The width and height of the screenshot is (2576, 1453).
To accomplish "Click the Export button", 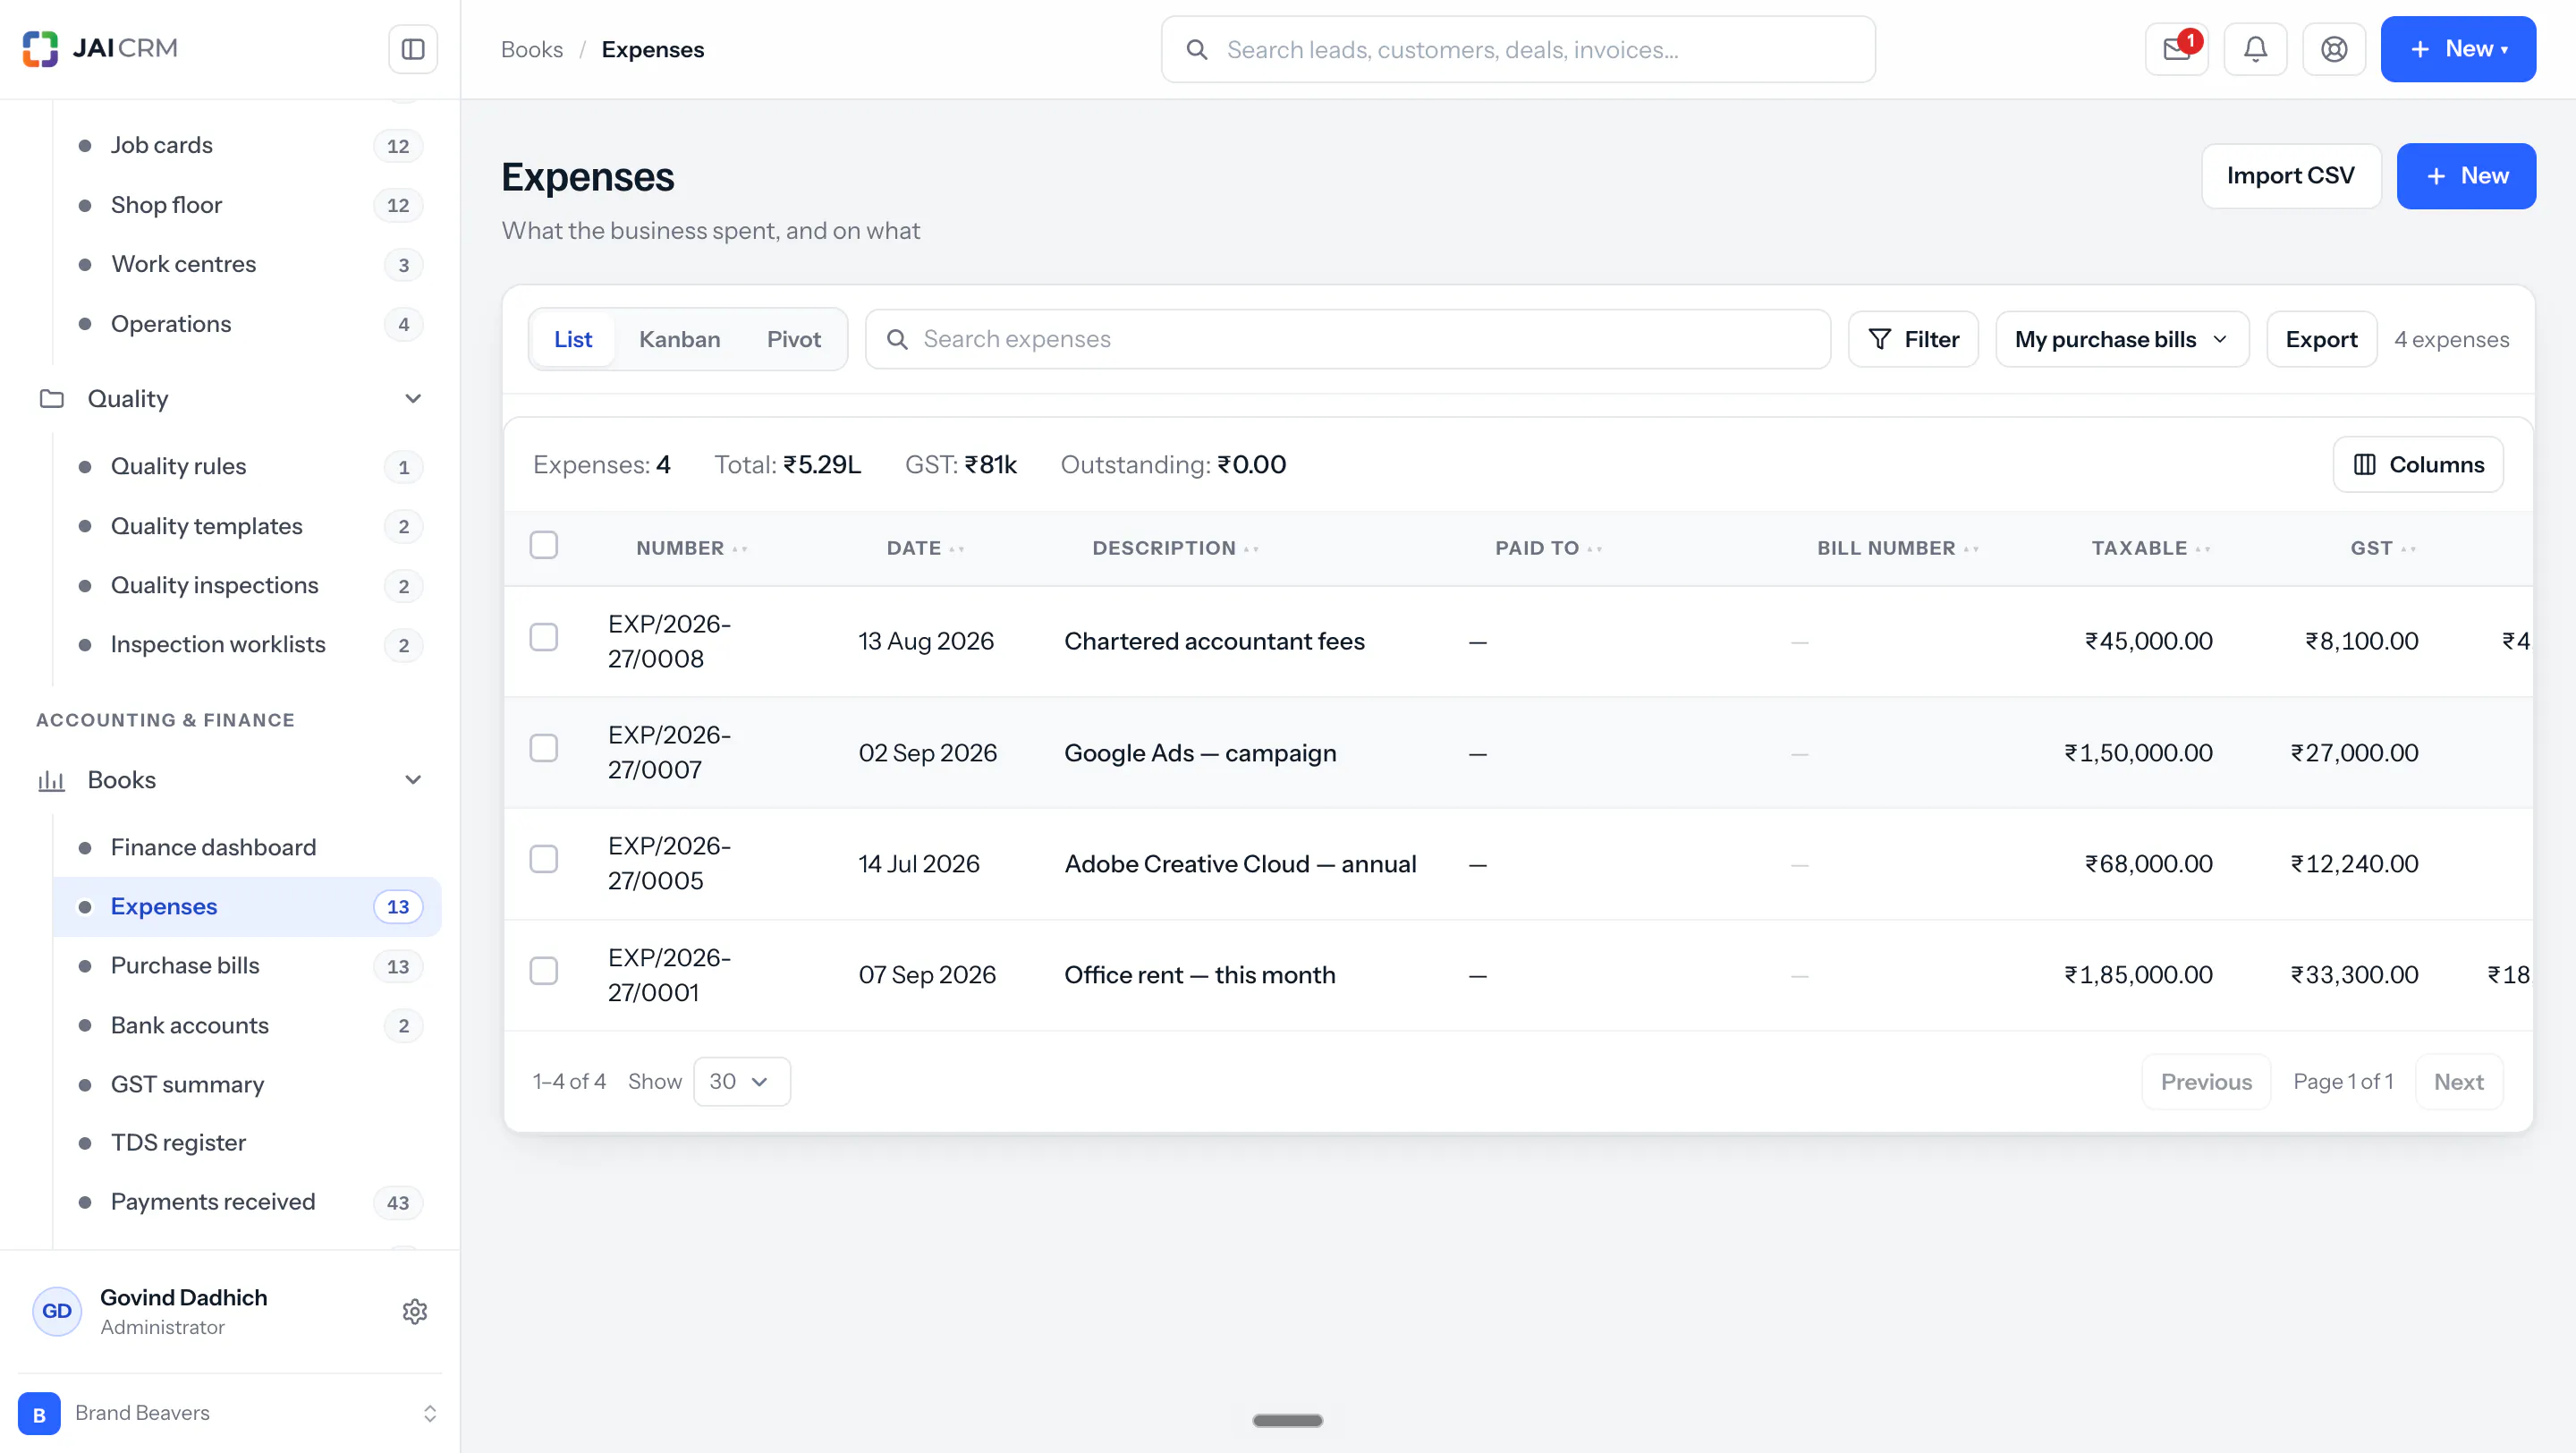I will pos(2321,339).
